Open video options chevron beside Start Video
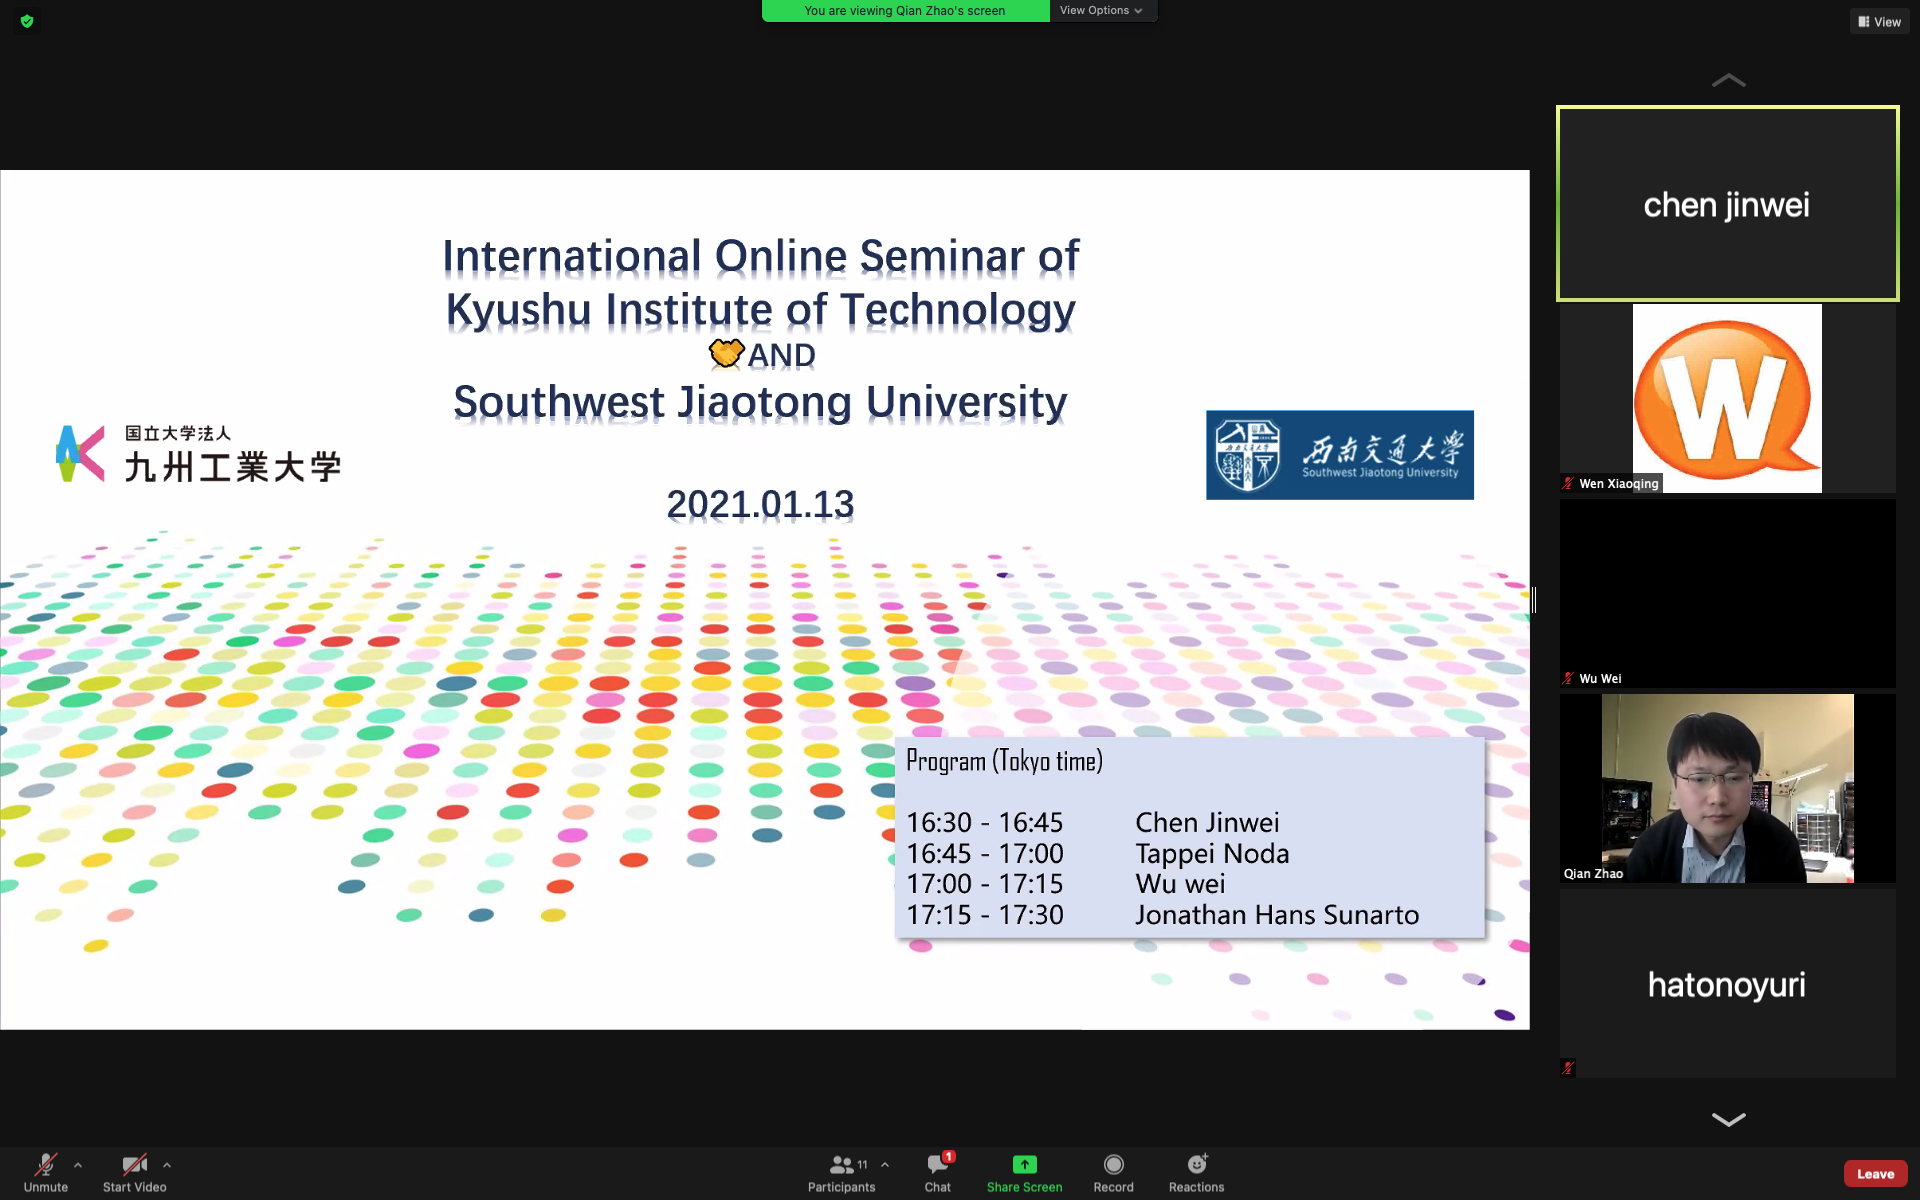Viewport: 1920px width, 1200px height. click(x=167, y=1165)
